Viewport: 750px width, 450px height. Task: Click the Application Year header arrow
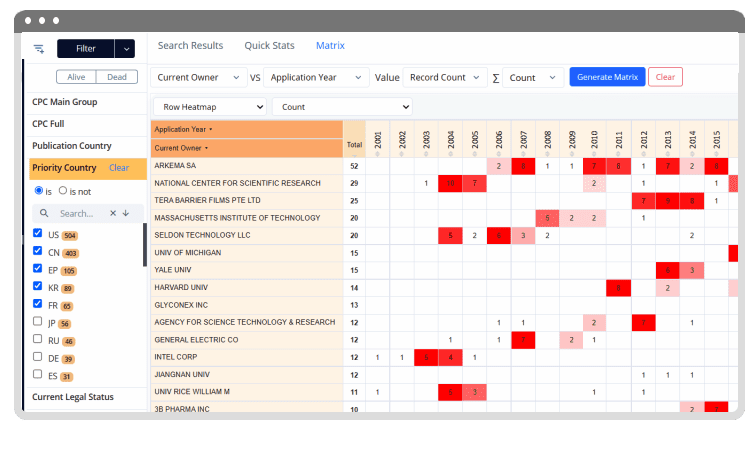(x=211, y=130)
